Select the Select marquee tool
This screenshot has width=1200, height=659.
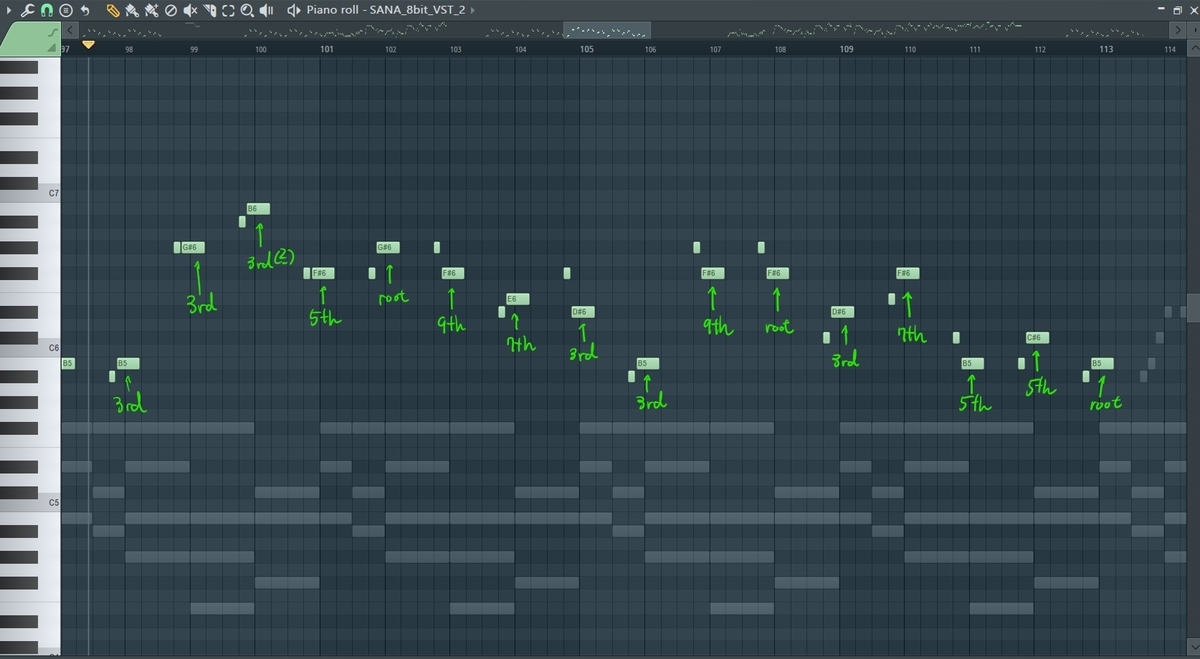(228, 10)
